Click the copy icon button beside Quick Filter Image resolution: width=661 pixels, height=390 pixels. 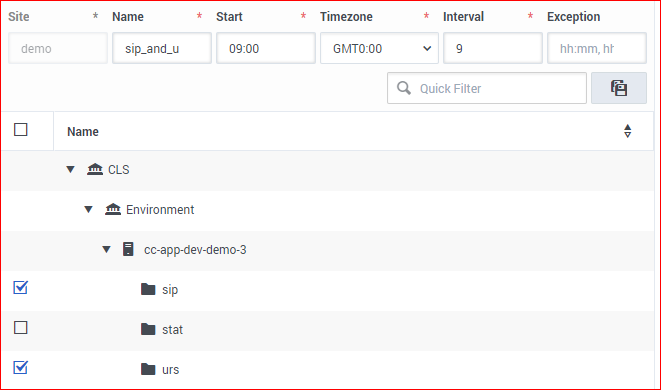coord(618,88)
